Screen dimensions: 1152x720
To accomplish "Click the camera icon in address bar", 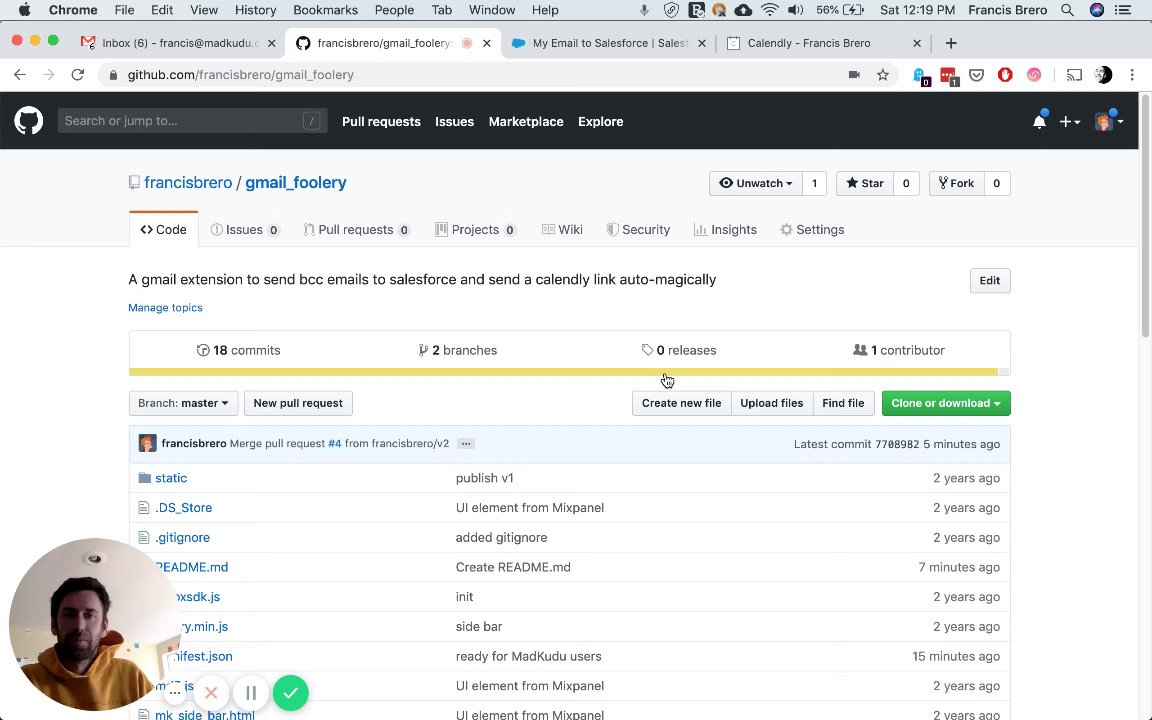I will pyautogui.click(x=854, y=75).
